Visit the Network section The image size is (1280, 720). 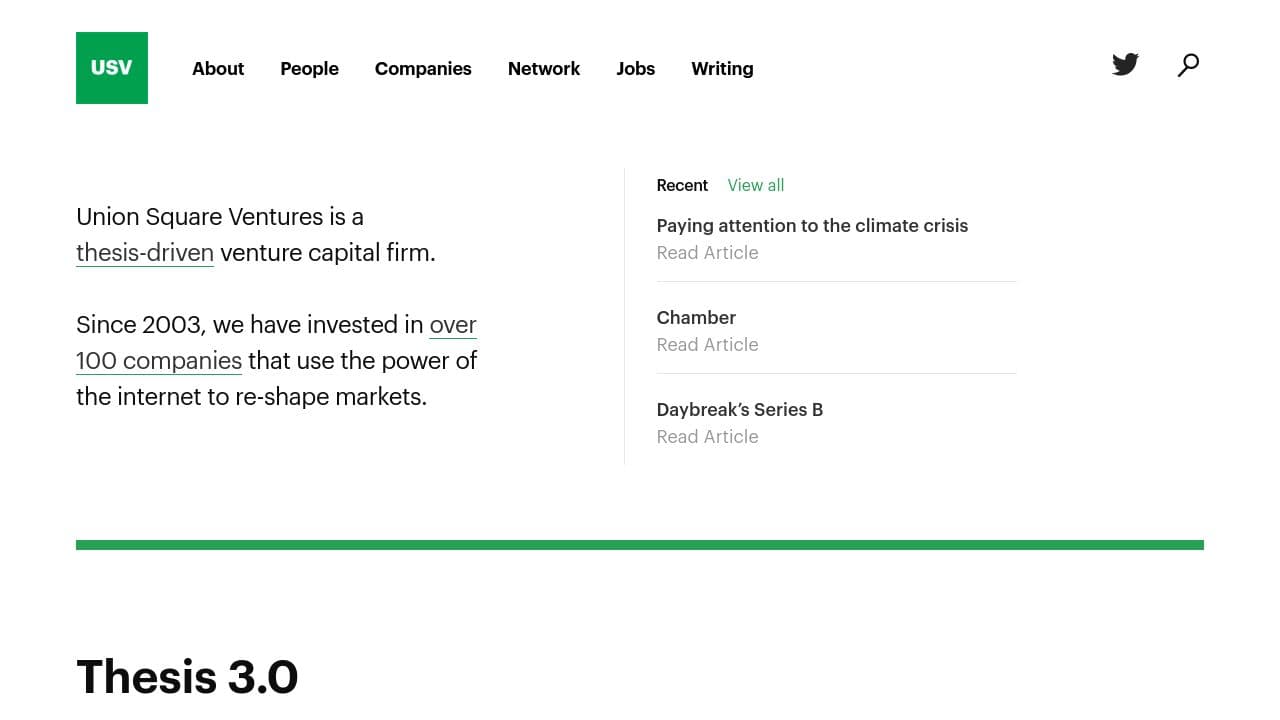click(x=544, y=68)
